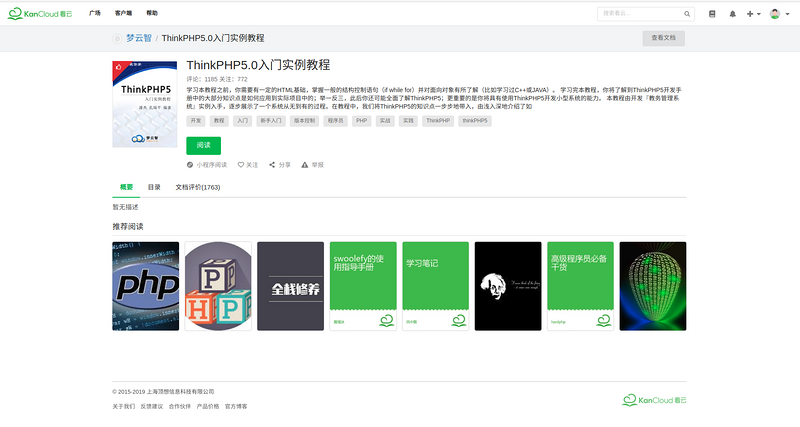The image size is (800, 427).
Task: Switch to the 目录 tab
Action: (x=154, y=187)
